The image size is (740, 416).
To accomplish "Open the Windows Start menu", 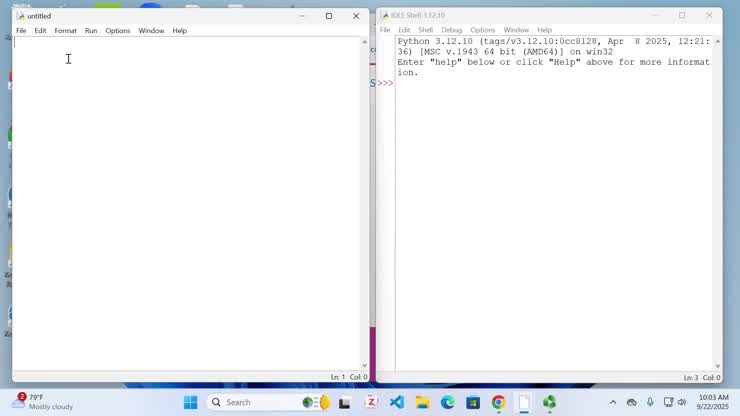I will (x=191, y=402).
